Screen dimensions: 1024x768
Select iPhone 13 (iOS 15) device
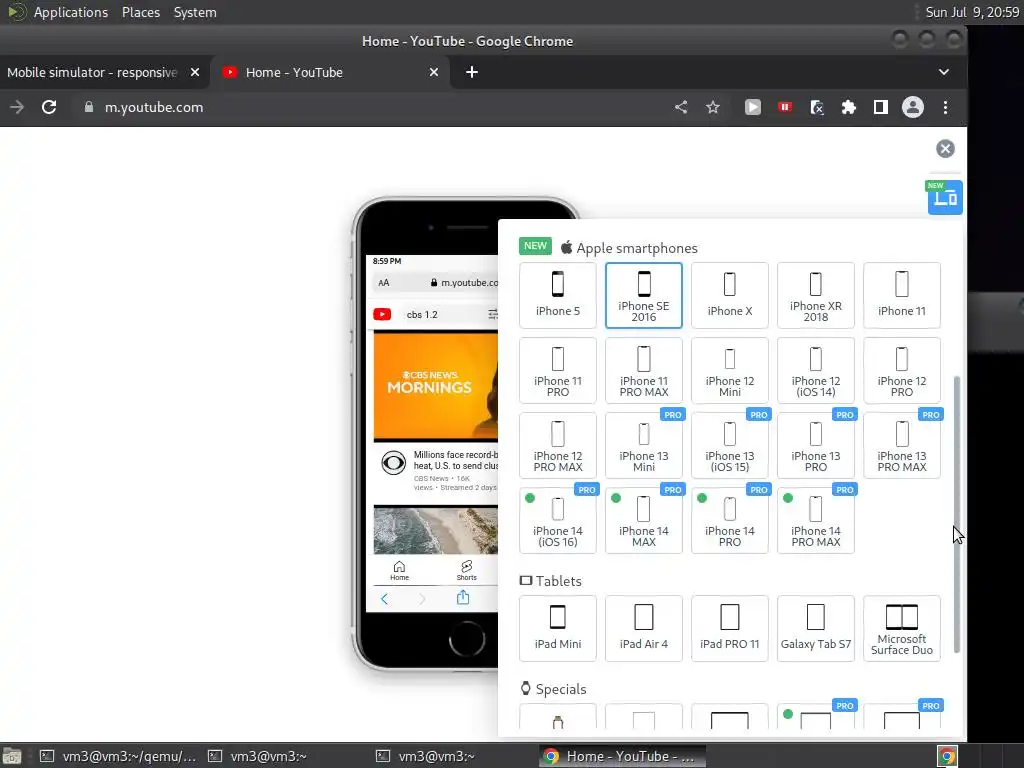click(729, 445)
